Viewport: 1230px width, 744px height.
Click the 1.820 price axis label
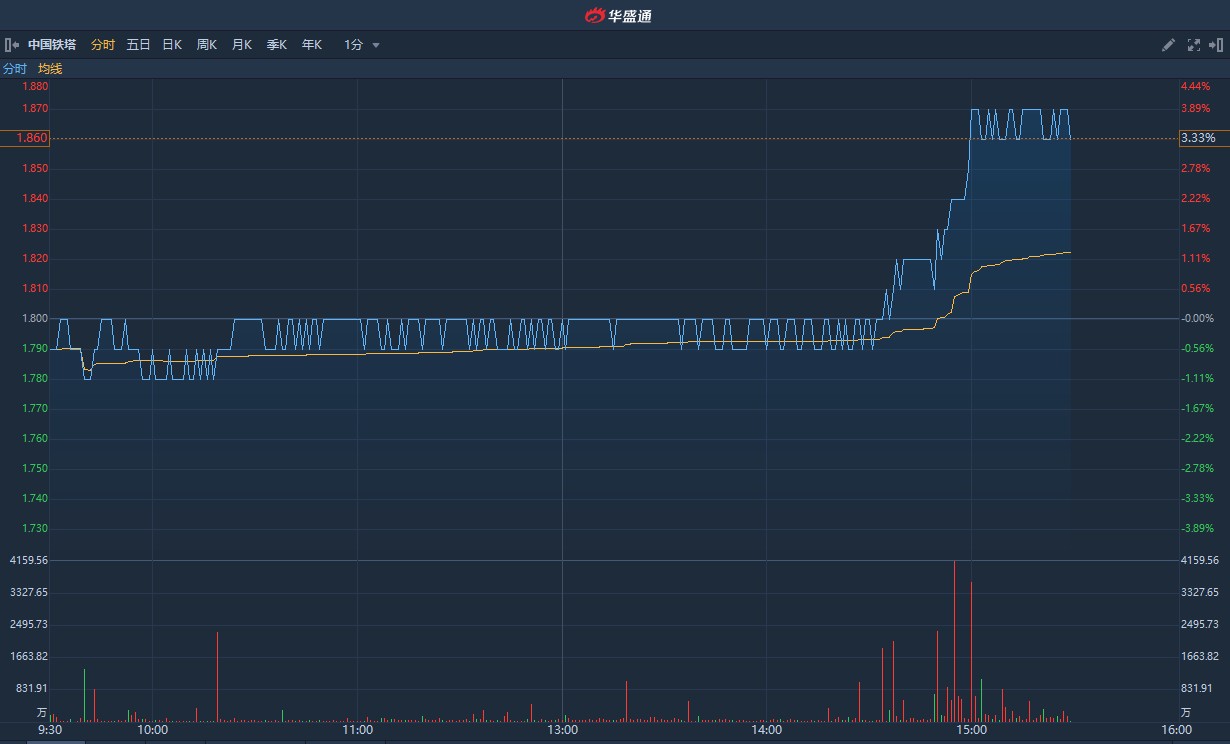[35, 258]
